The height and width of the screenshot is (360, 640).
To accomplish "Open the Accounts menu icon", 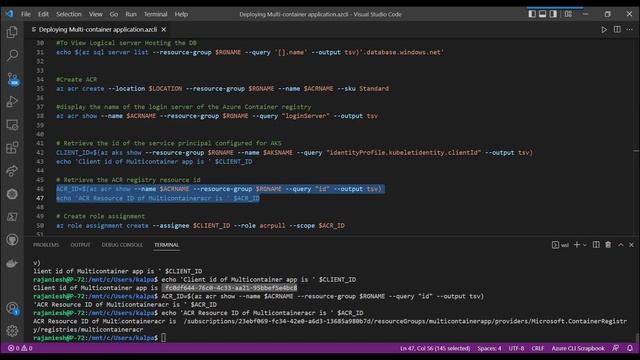I will point(12,308).
